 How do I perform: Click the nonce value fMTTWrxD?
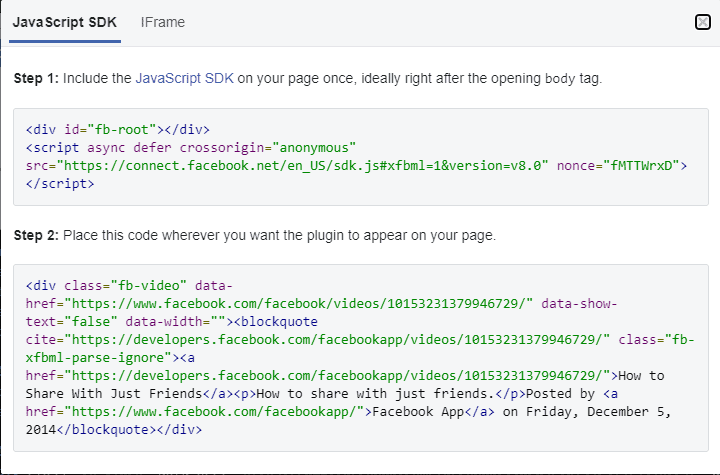click(641, 165)
